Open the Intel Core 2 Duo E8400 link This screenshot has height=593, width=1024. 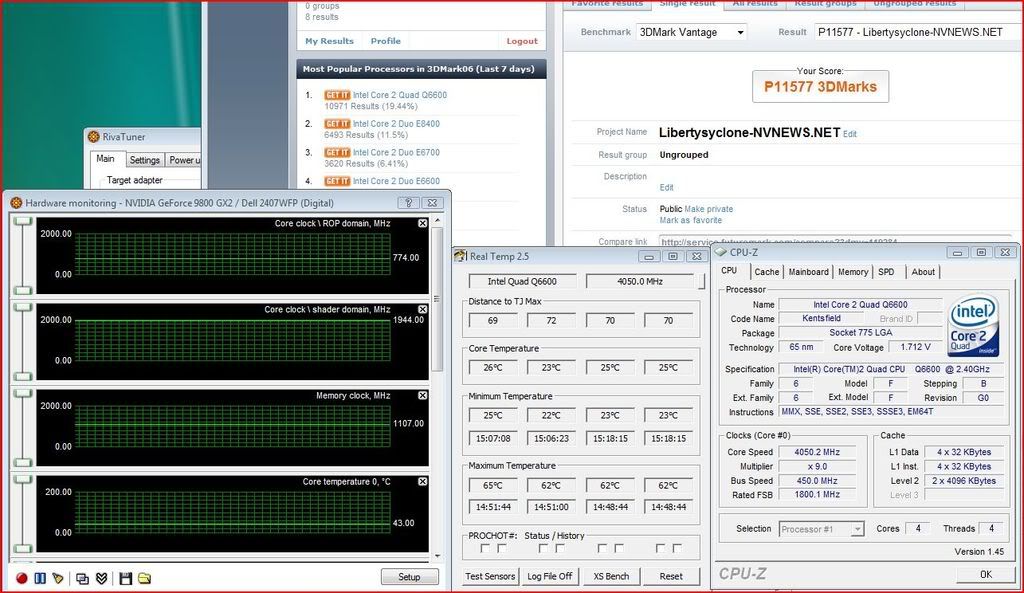point(396,123)
